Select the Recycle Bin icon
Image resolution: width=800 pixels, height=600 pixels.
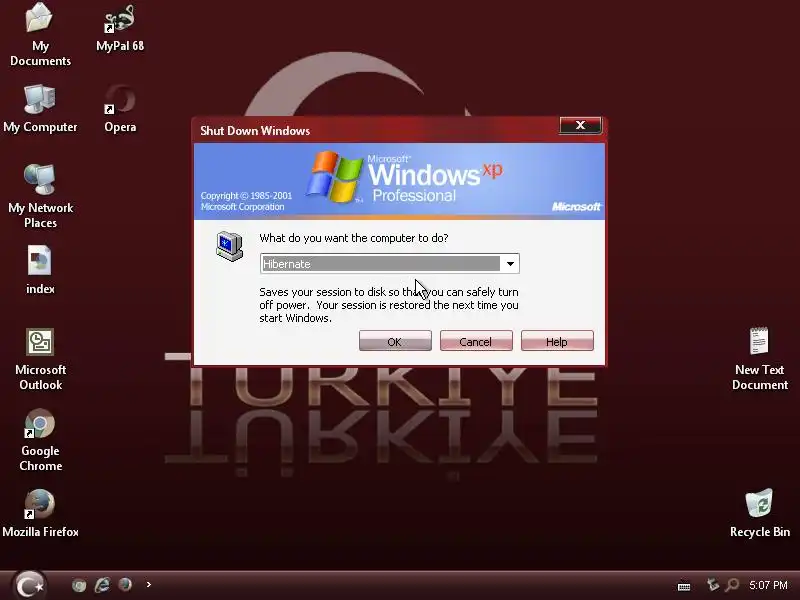click(x=759, y=513)
